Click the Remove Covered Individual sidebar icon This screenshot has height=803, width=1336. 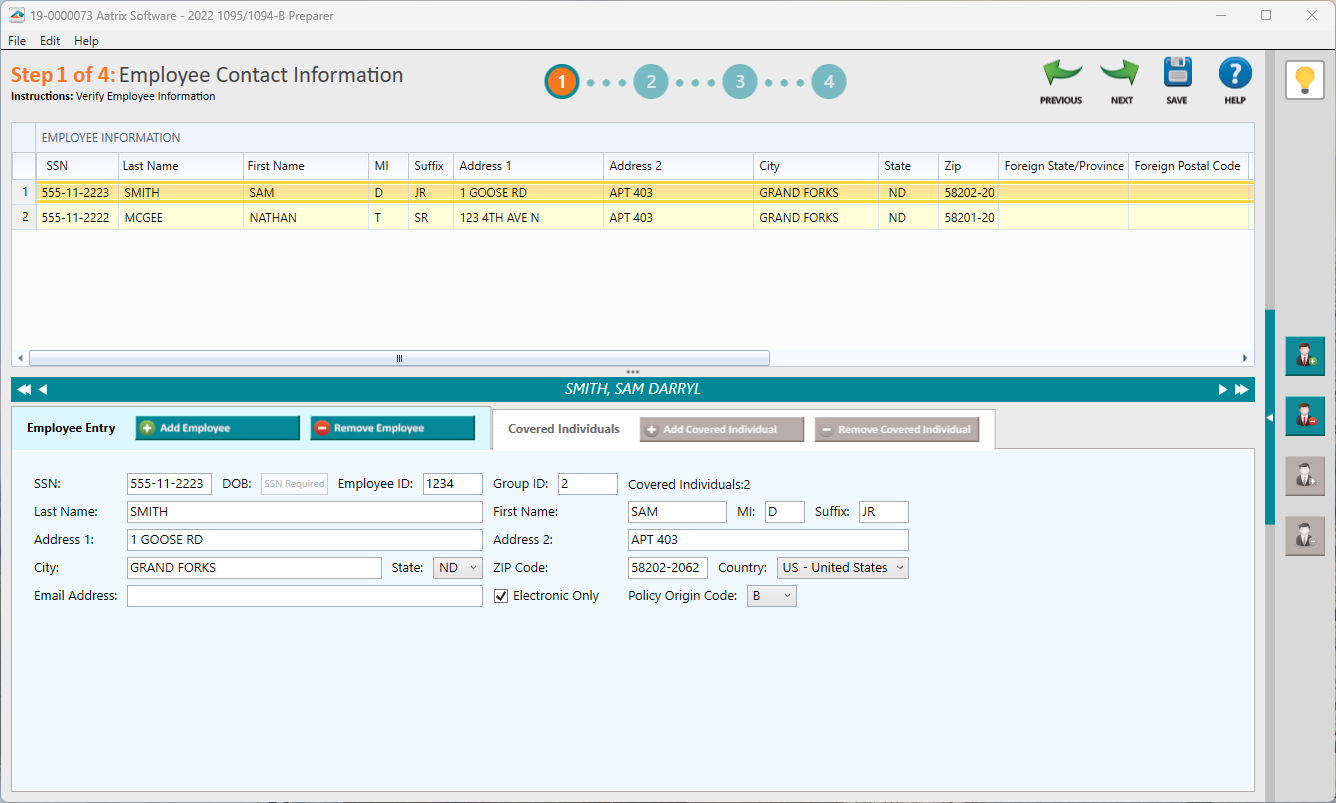1305,536
